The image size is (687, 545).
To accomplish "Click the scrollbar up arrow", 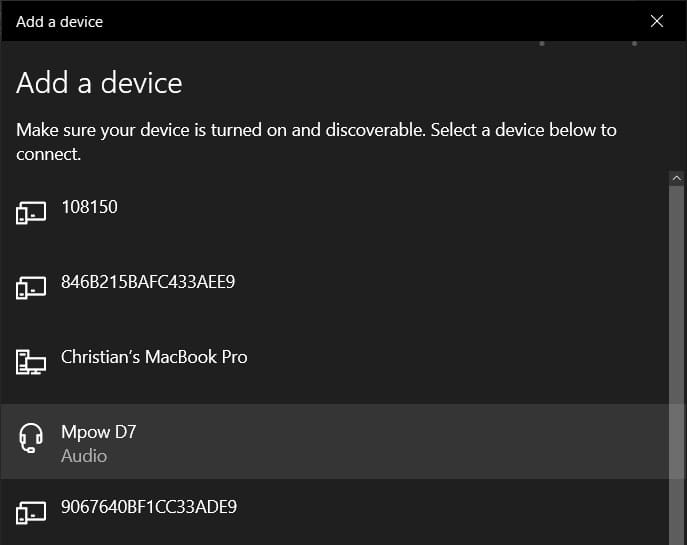I will click(x=676, y=178).
